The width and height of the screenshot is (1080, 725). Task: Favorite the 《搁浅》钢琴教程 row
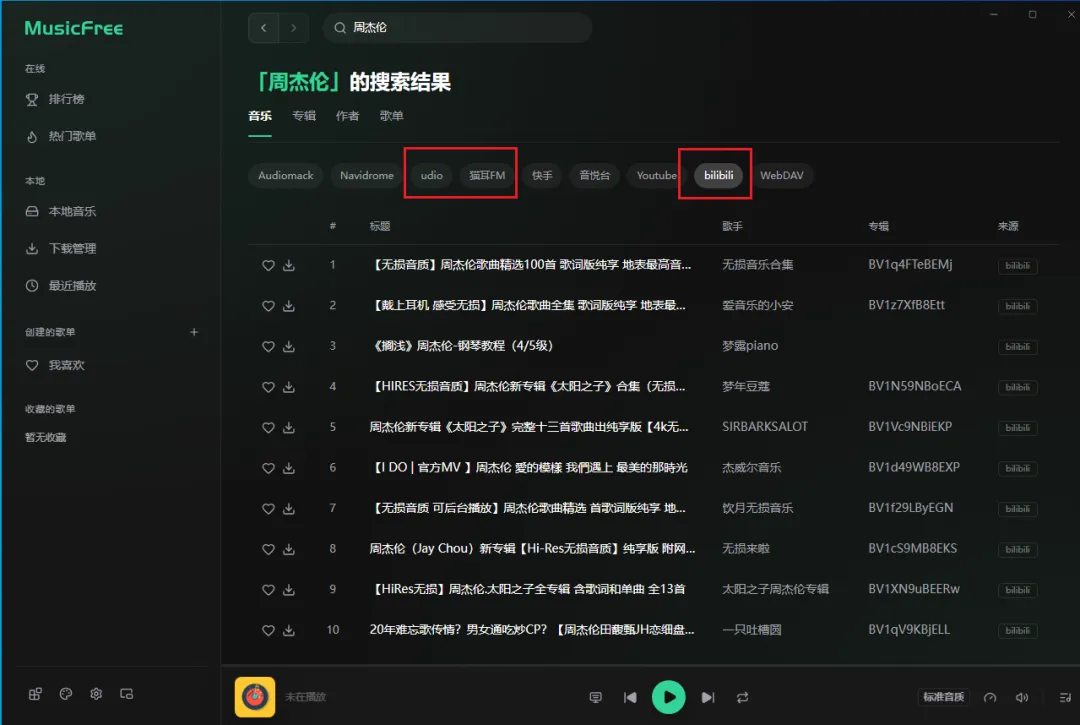click(268, 346)
